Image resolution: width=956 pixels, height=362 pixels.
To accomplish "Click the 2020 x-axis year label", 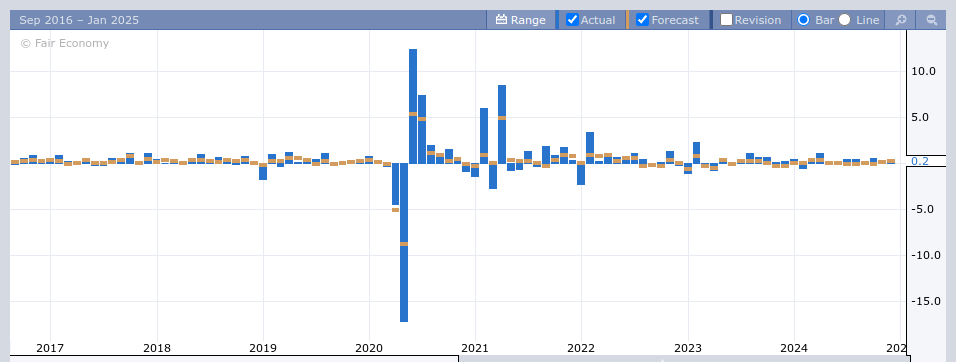I will [x=369, y=348].
